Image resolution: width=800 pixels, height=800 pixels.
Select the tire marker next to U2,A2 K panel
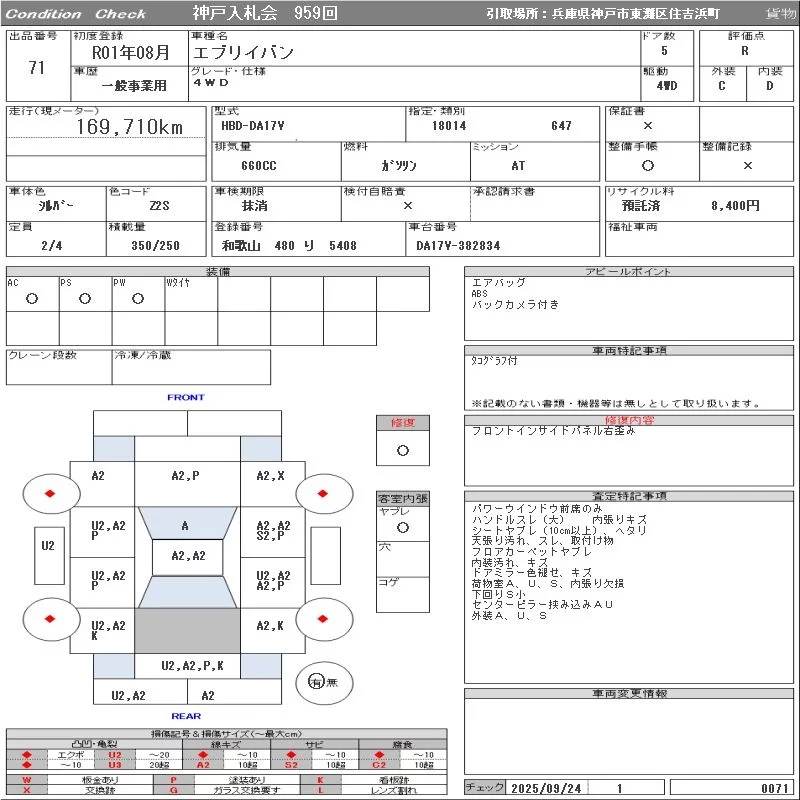(49, 620)
